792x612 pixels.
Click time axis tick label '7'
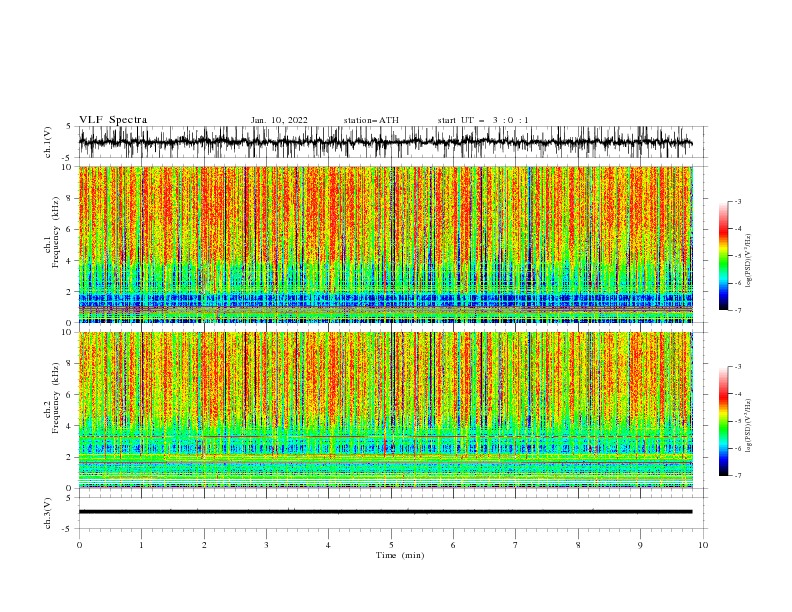516,545
